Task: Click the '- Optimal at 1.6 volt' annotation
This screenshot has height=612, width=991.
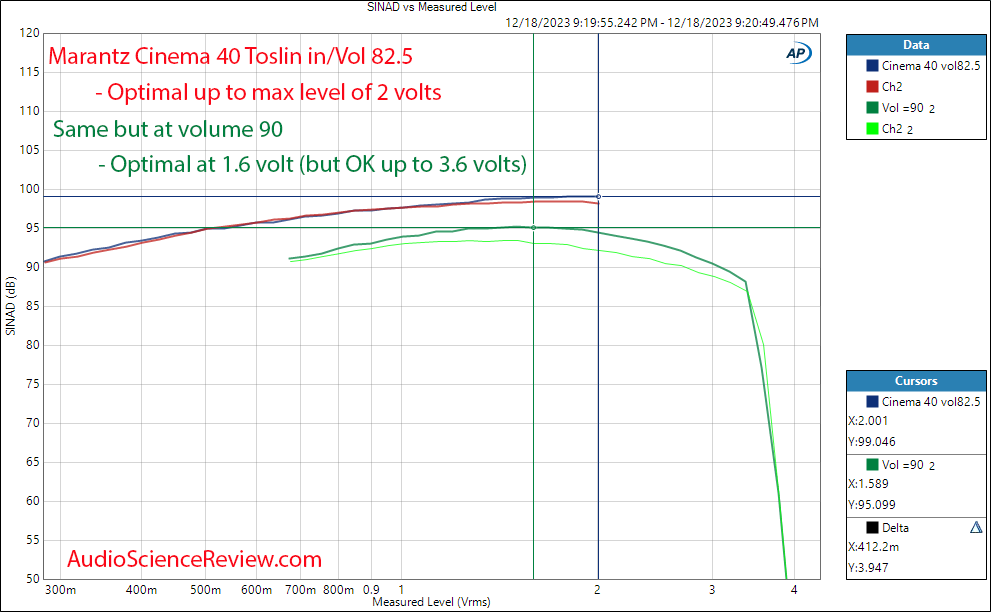Action: (x=195, y=164)
